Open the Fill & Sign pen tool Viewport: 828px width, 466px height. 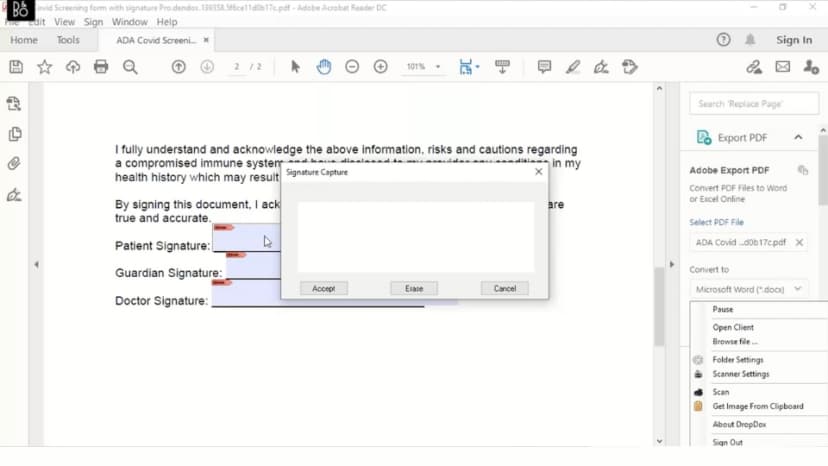601,67
